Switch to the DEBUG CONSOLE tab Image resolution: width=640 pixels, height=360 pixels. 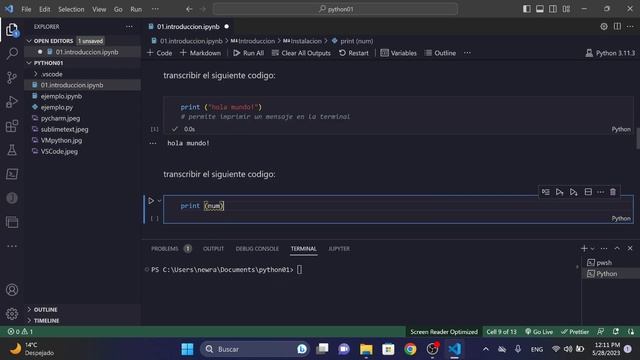[x=257, y=249]
